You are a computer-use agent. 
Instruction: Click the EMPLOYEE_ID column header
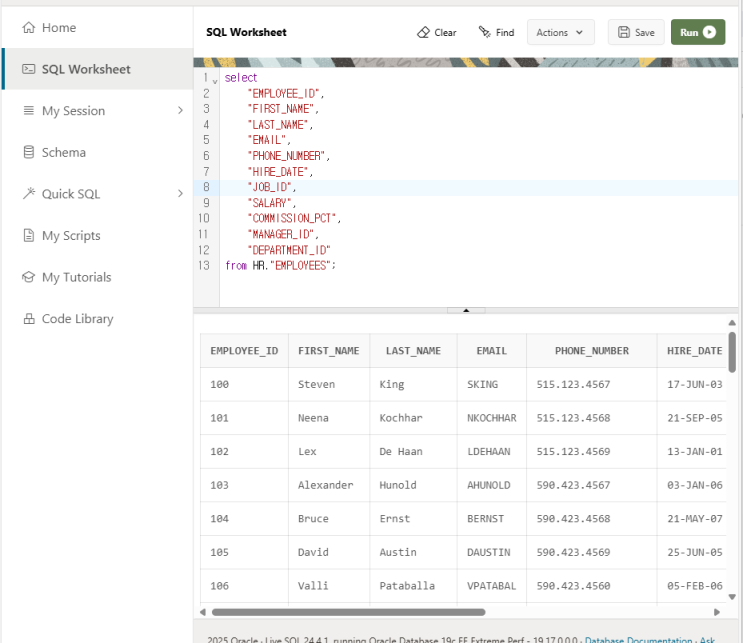(x=244, y=351)
